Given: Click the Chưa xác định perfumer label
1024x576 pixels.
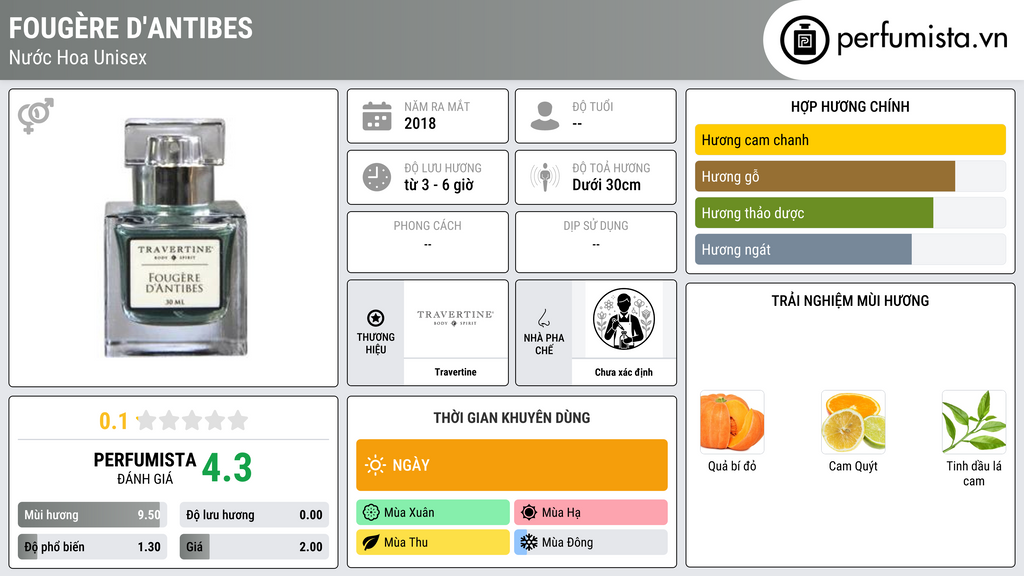Looking at the screenshot, I should (624, 372).
